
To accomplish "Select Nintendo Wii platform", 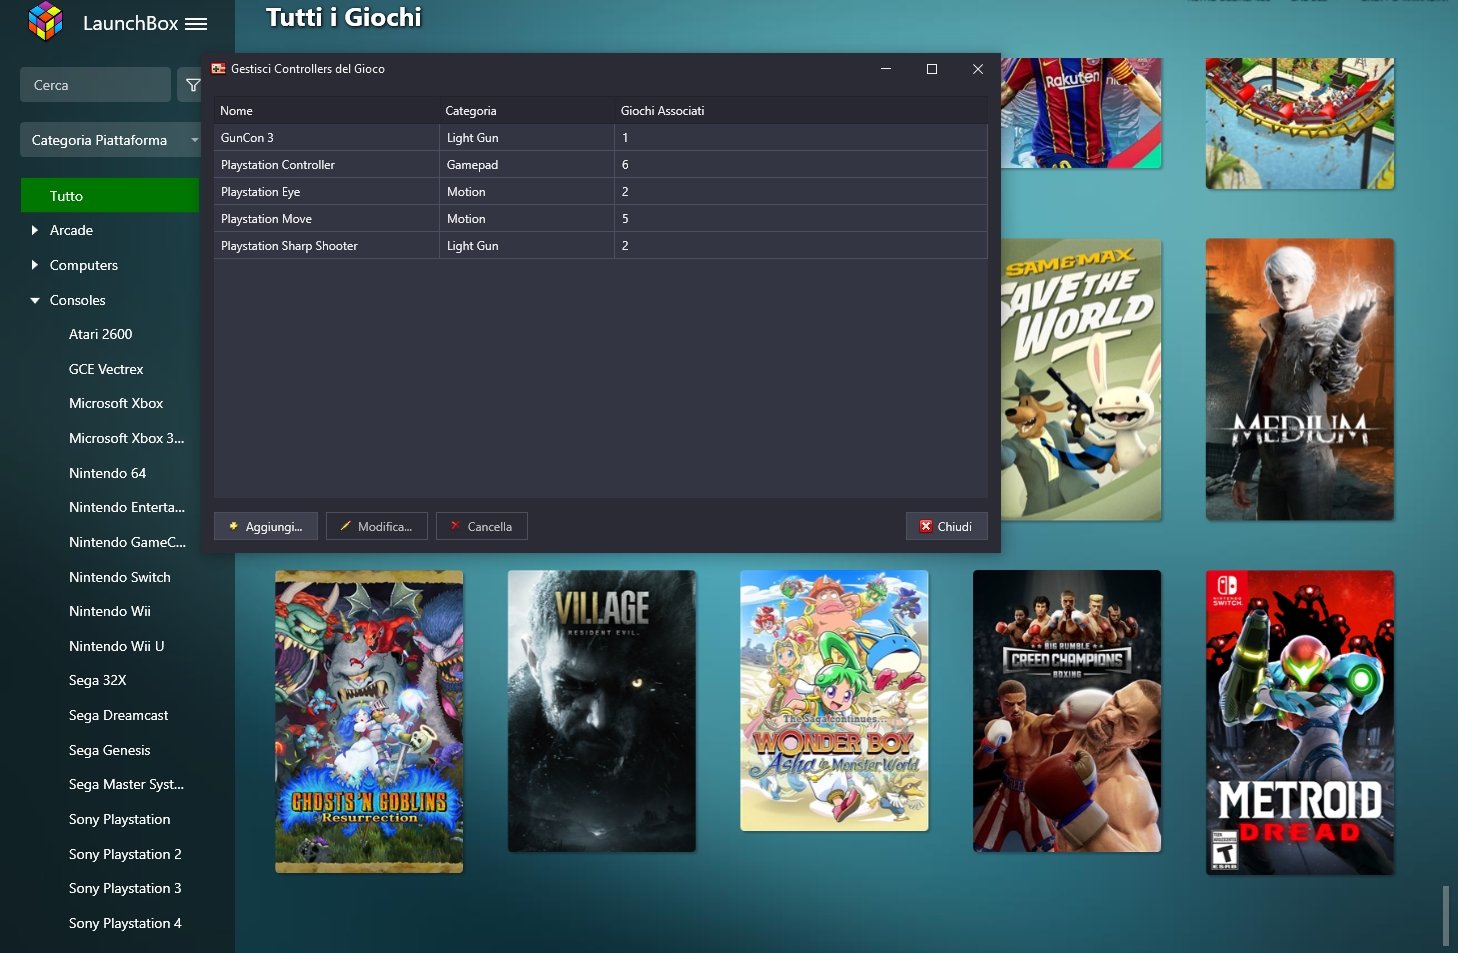I will (x=110, y=611).
